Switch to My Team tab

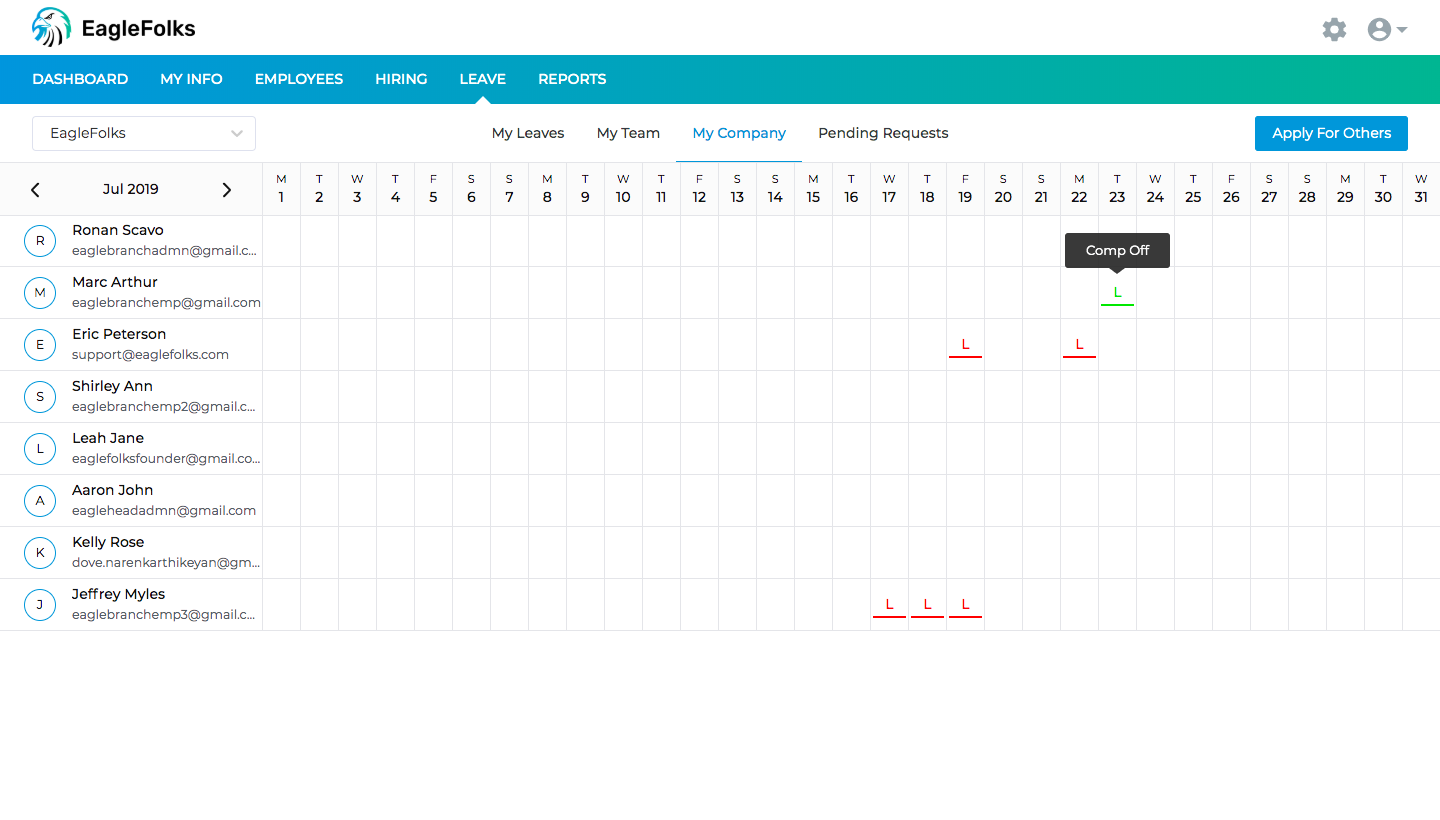[628, 133]
